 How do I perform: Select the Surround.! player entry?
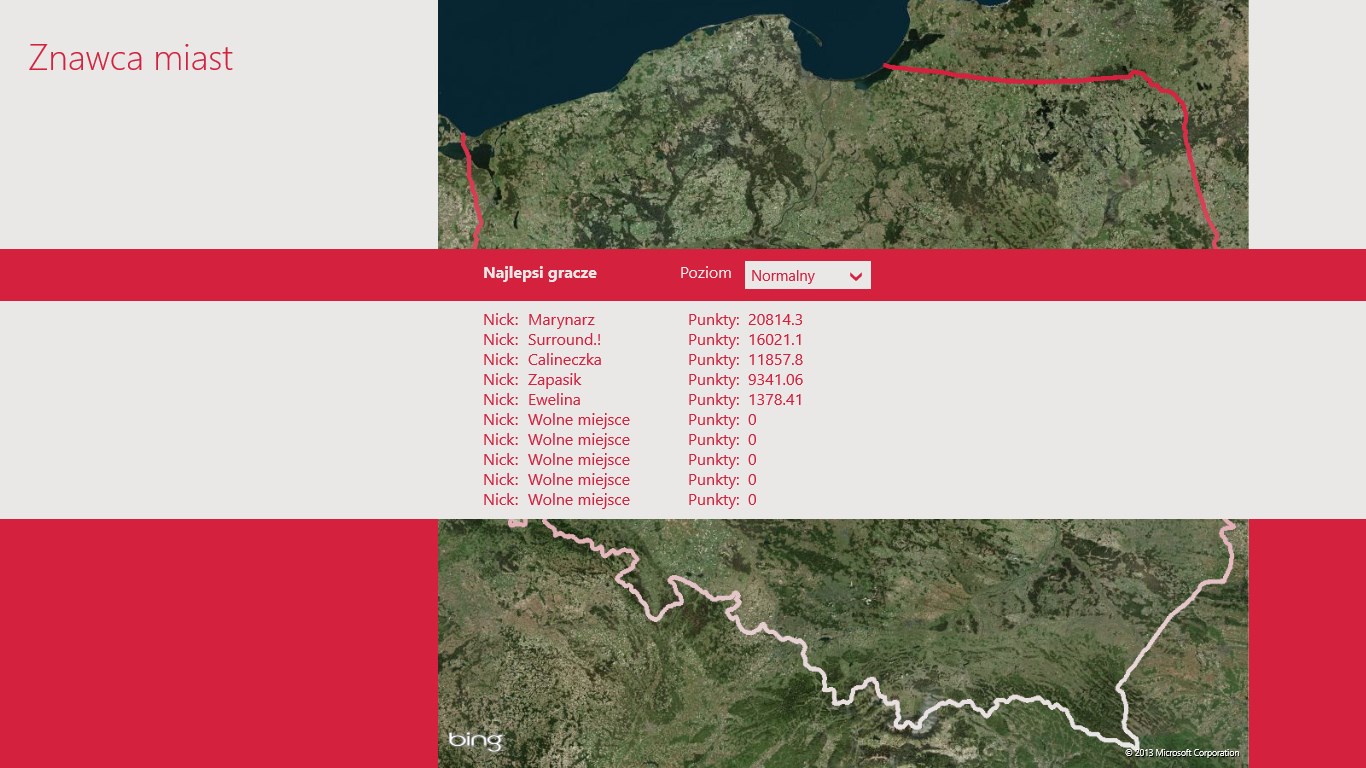pos(564,340)
